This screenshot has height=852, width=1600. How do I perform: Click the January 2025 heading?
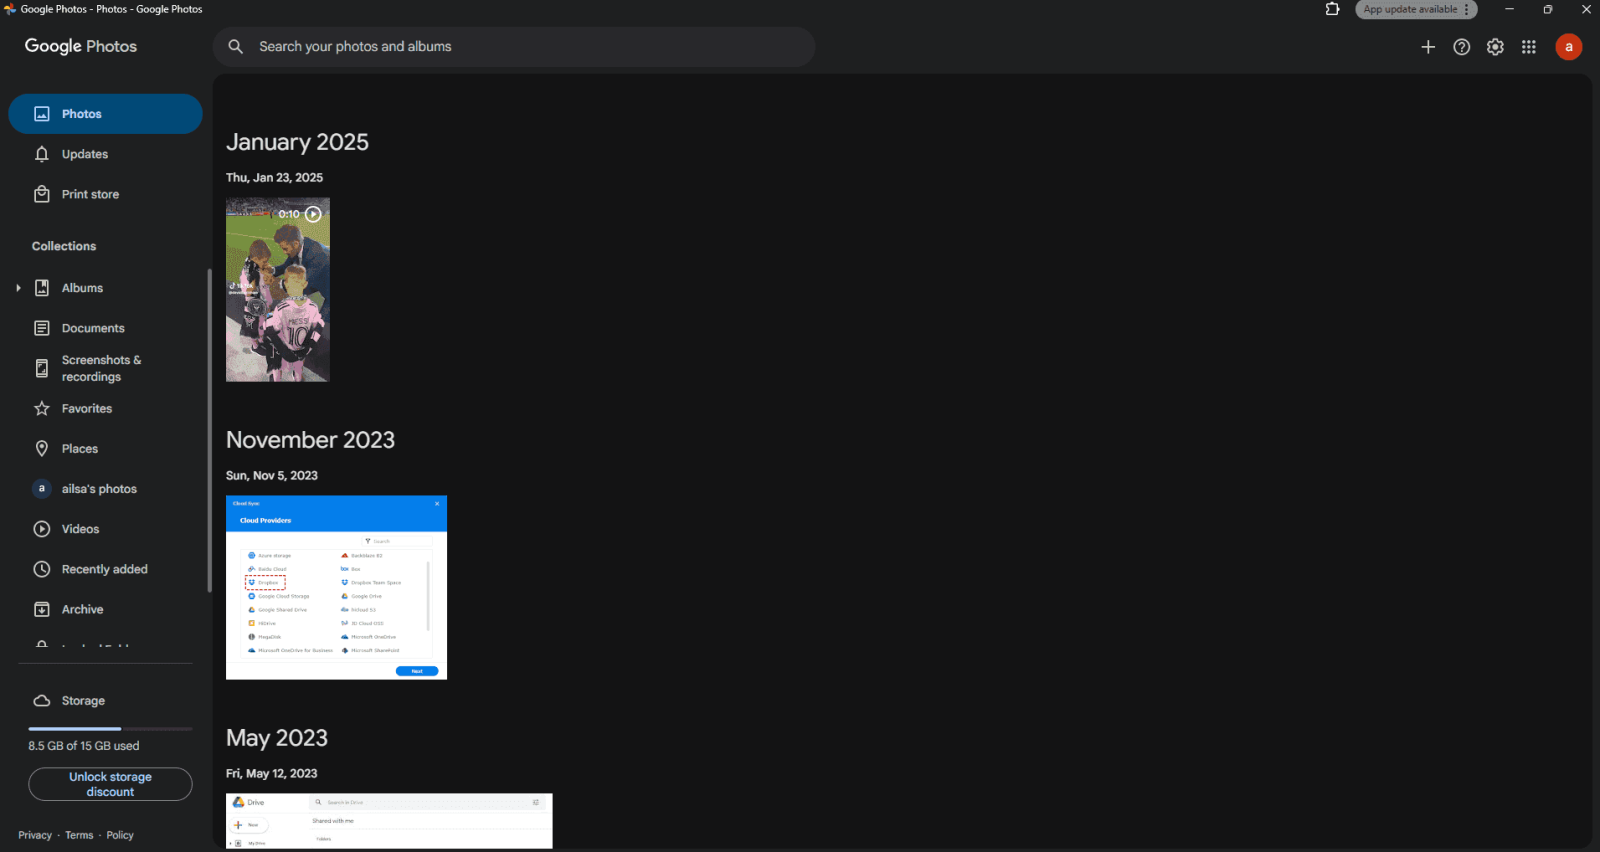297,142
